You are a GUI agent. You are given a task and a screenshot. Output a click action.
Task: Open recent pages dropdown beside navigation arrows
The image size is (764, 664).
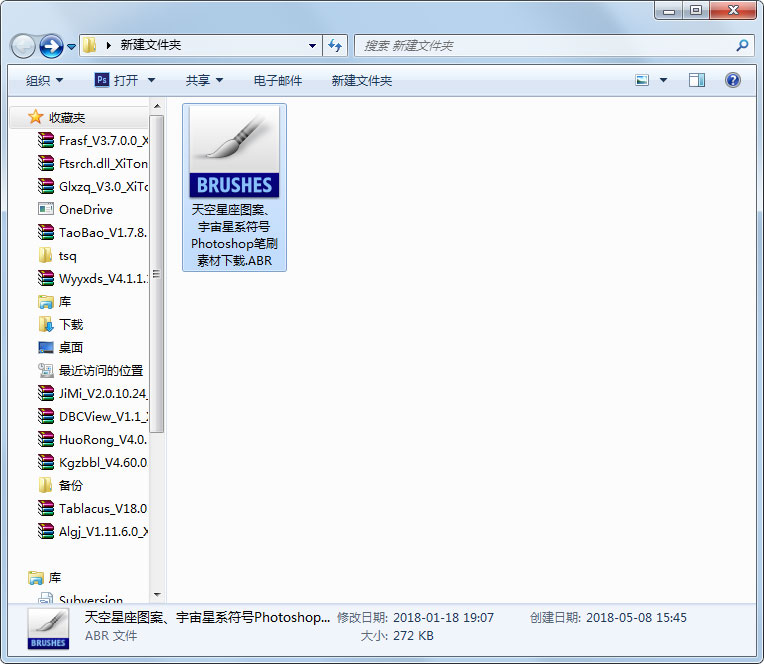[71, 47]
